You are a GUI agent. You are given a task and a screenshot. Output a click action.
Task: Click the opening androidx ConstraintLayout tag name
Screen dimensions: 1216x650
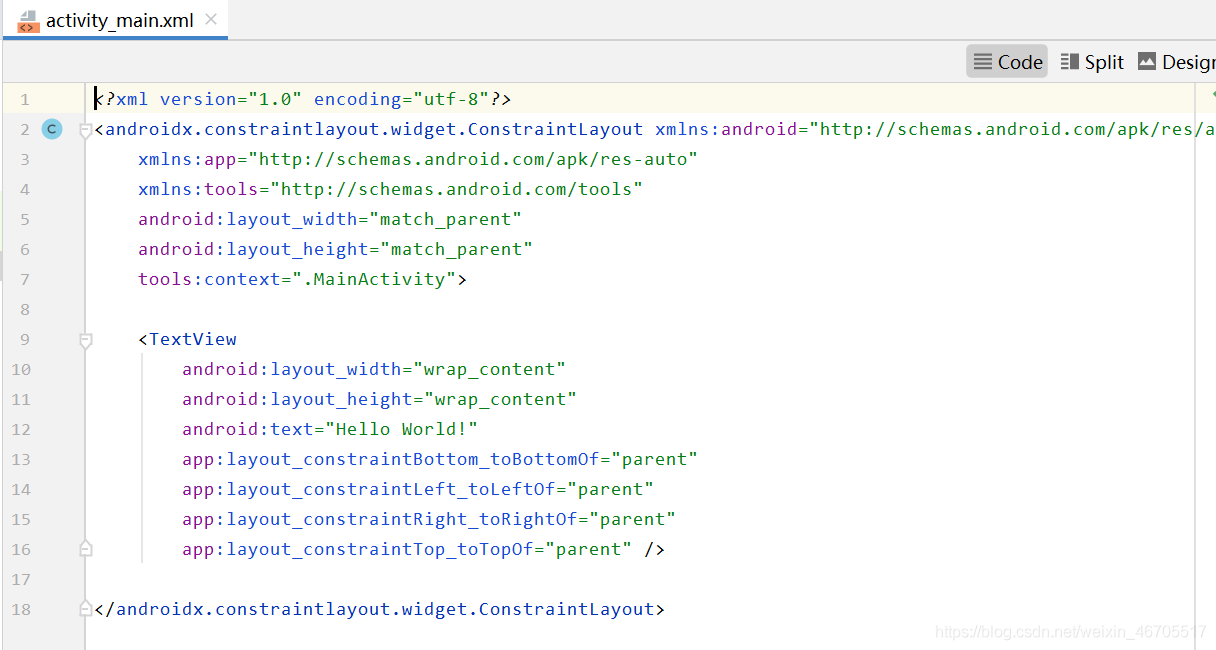click(x=374, y=129)
